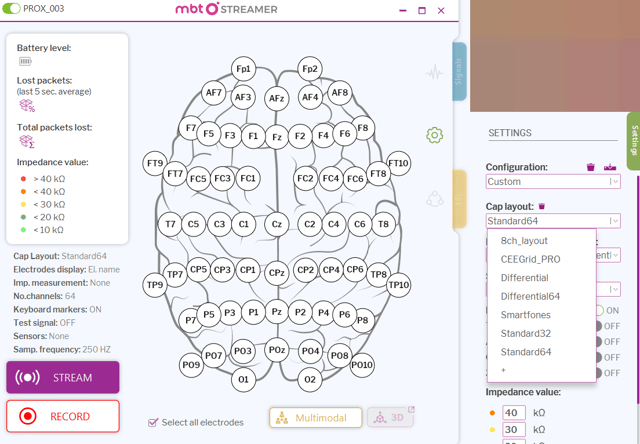Viewport: 640px width, 444px height.
Task: Uncheck Select all electrodes checkbox
Action: pyautogui.click(x=153, y=422)
